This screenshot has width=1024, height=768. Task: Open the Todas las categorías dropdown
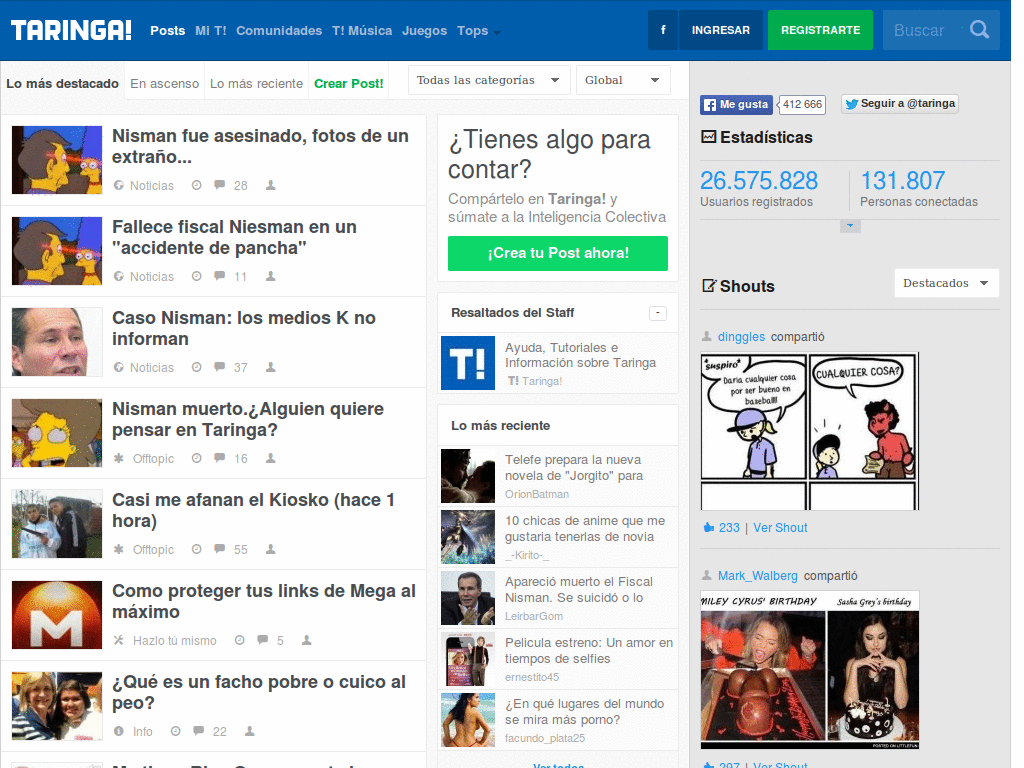point(488,80)
